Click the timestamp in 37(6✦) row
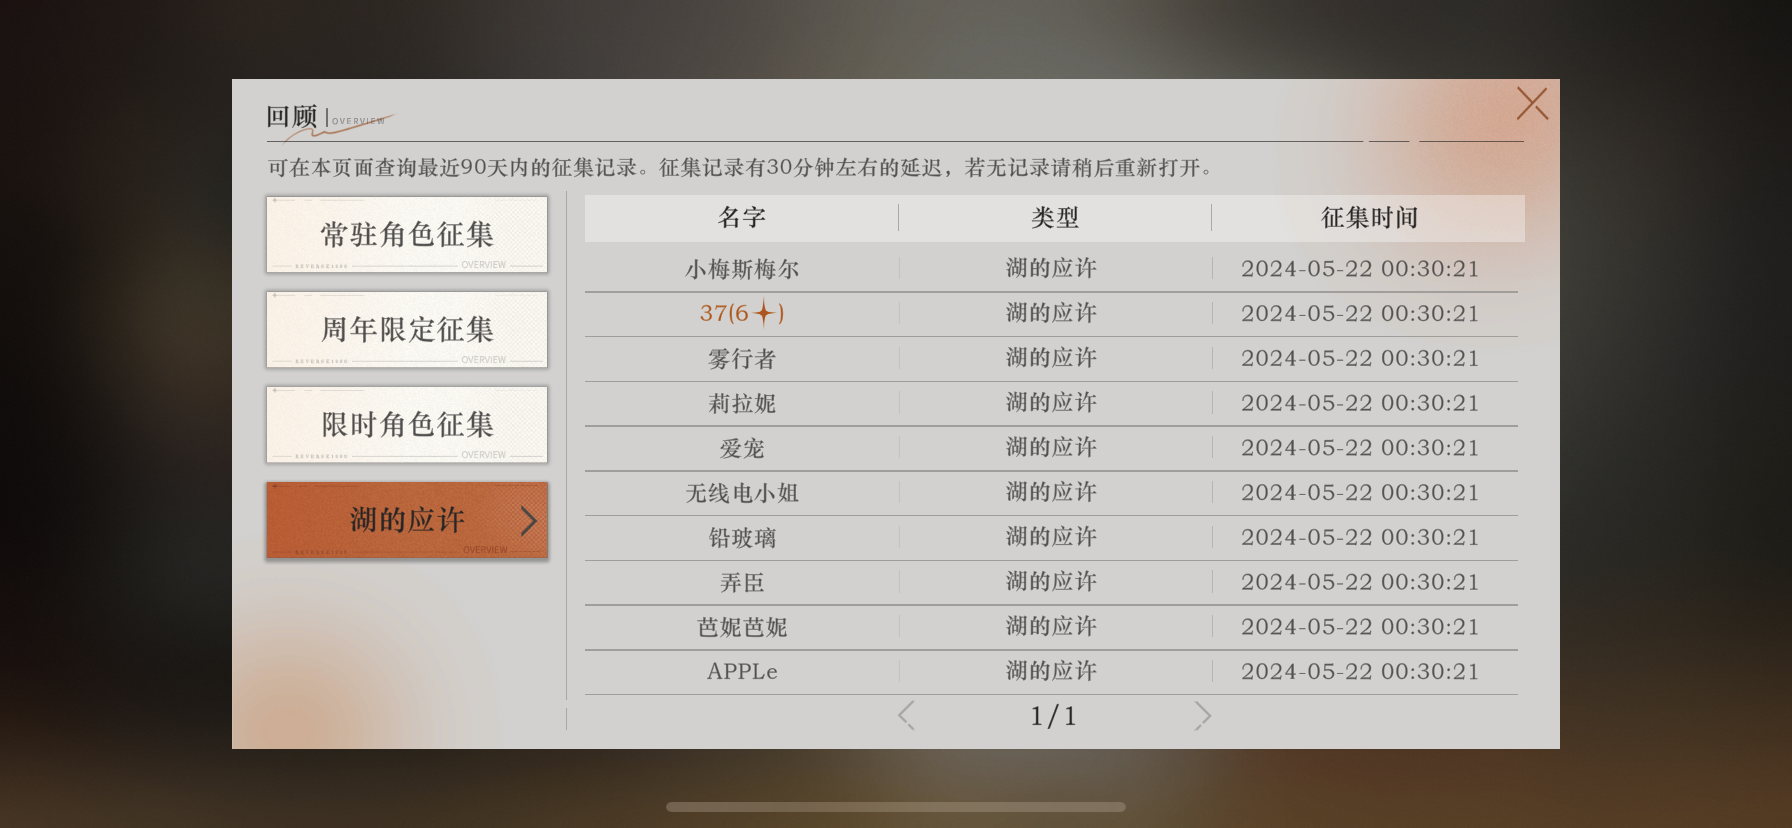The width and height of the screenshot is (1792, 828). pyautogui.click(x=1360, y=314)
